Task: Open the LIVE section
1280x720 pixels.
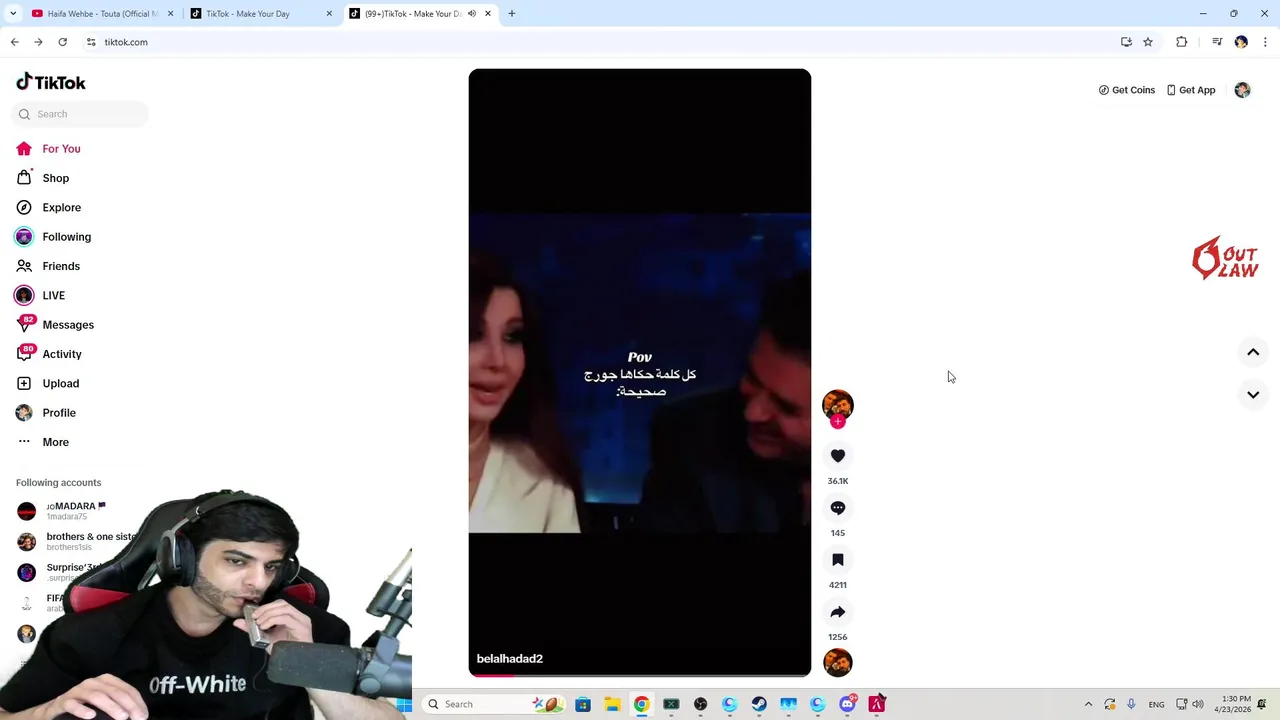Action: pos(53,296)
